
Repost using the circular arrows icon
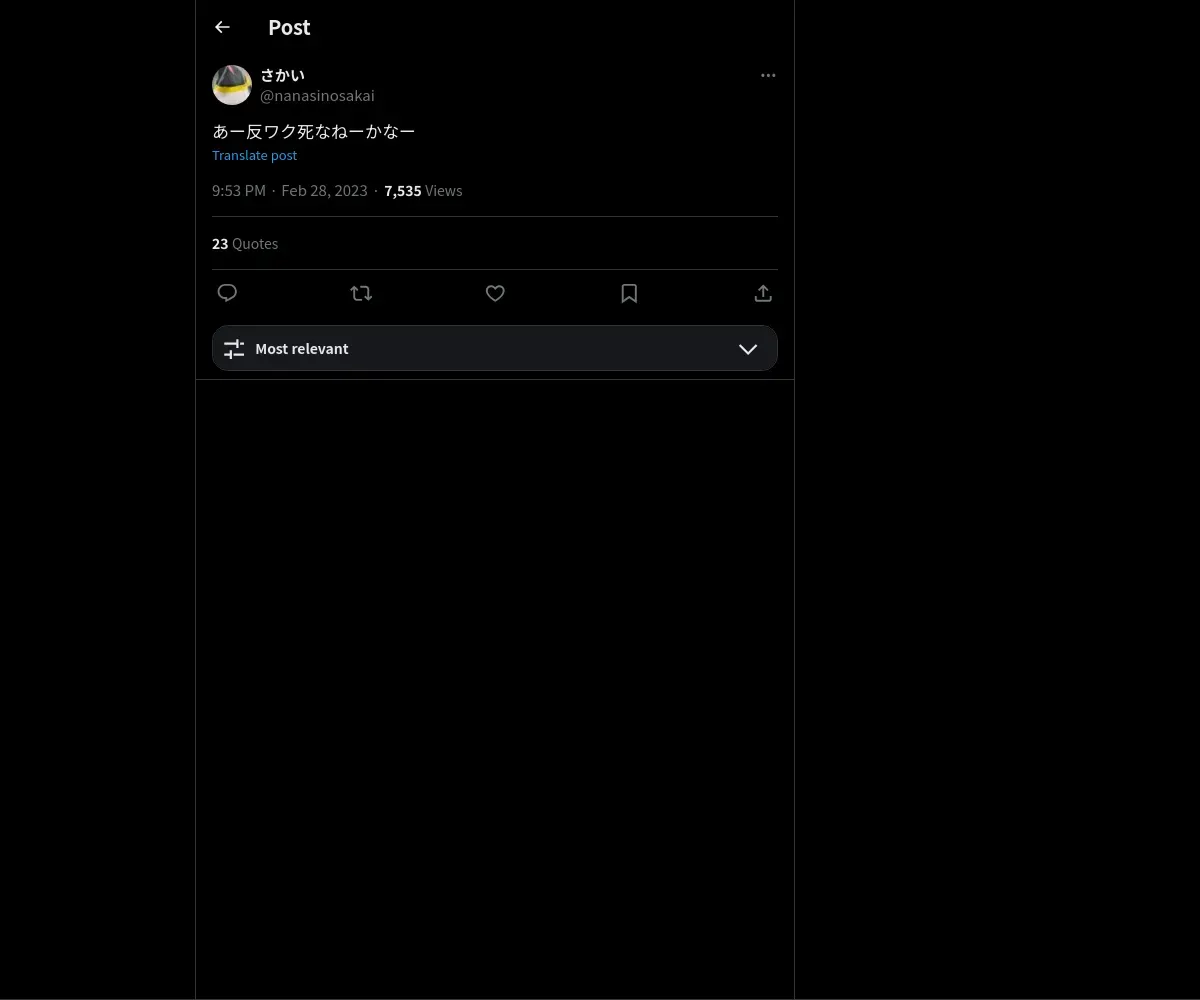(361, 293)
